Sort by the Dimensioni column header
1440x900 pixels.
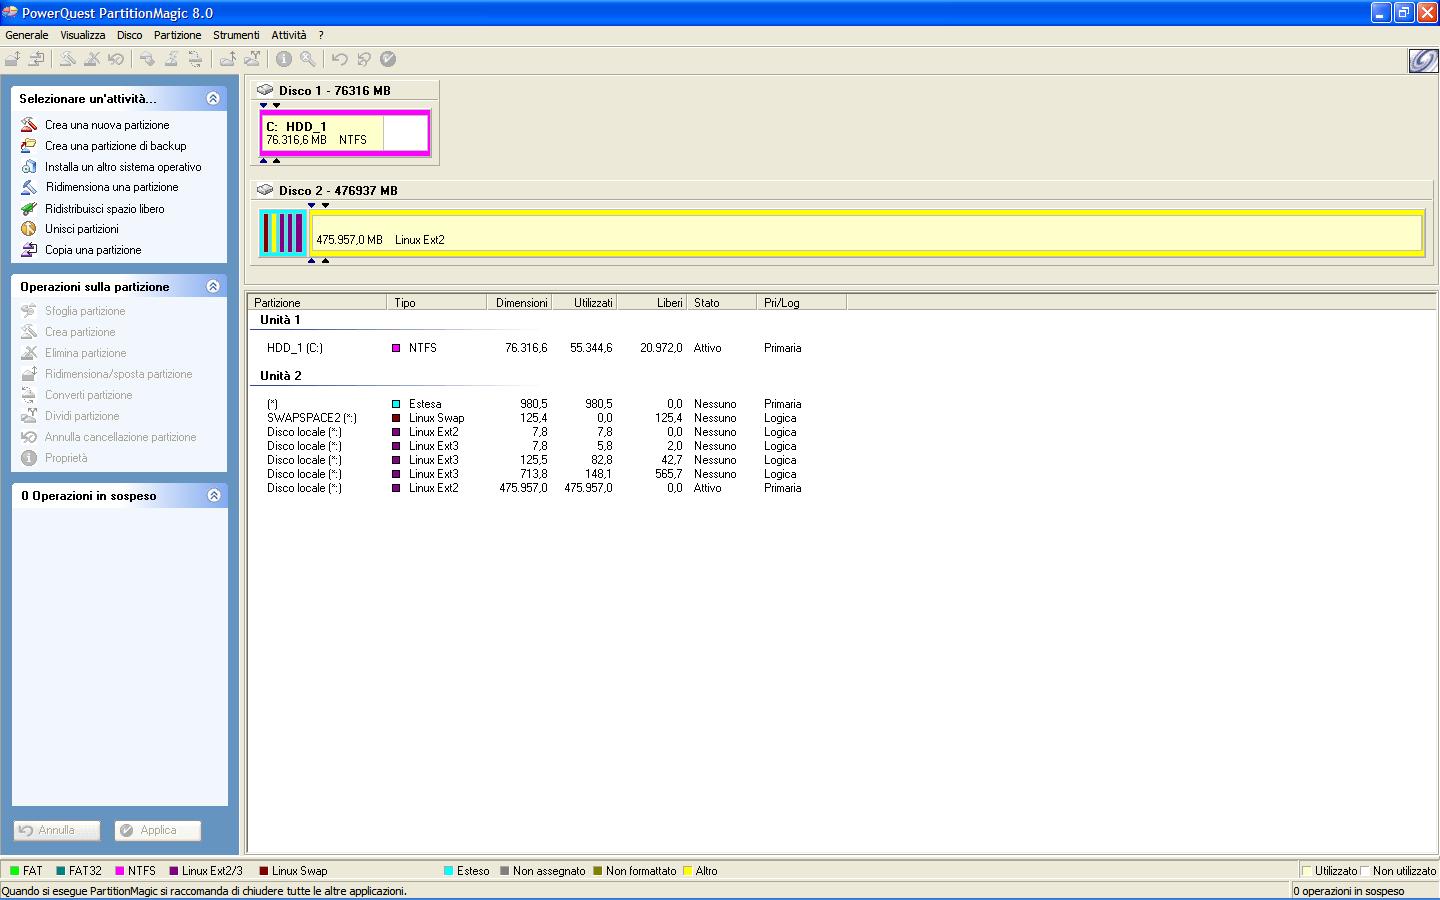click(x=519, y=302)
